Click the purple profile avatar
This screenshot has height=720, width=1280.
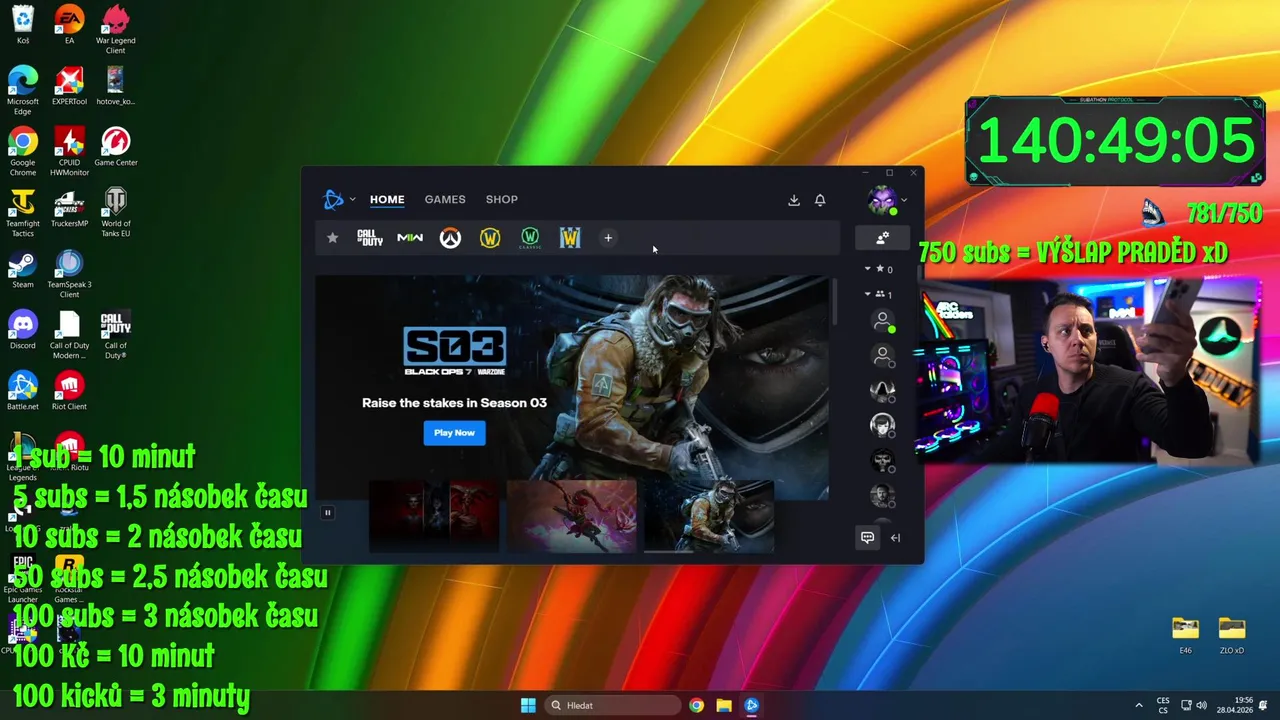881,200
